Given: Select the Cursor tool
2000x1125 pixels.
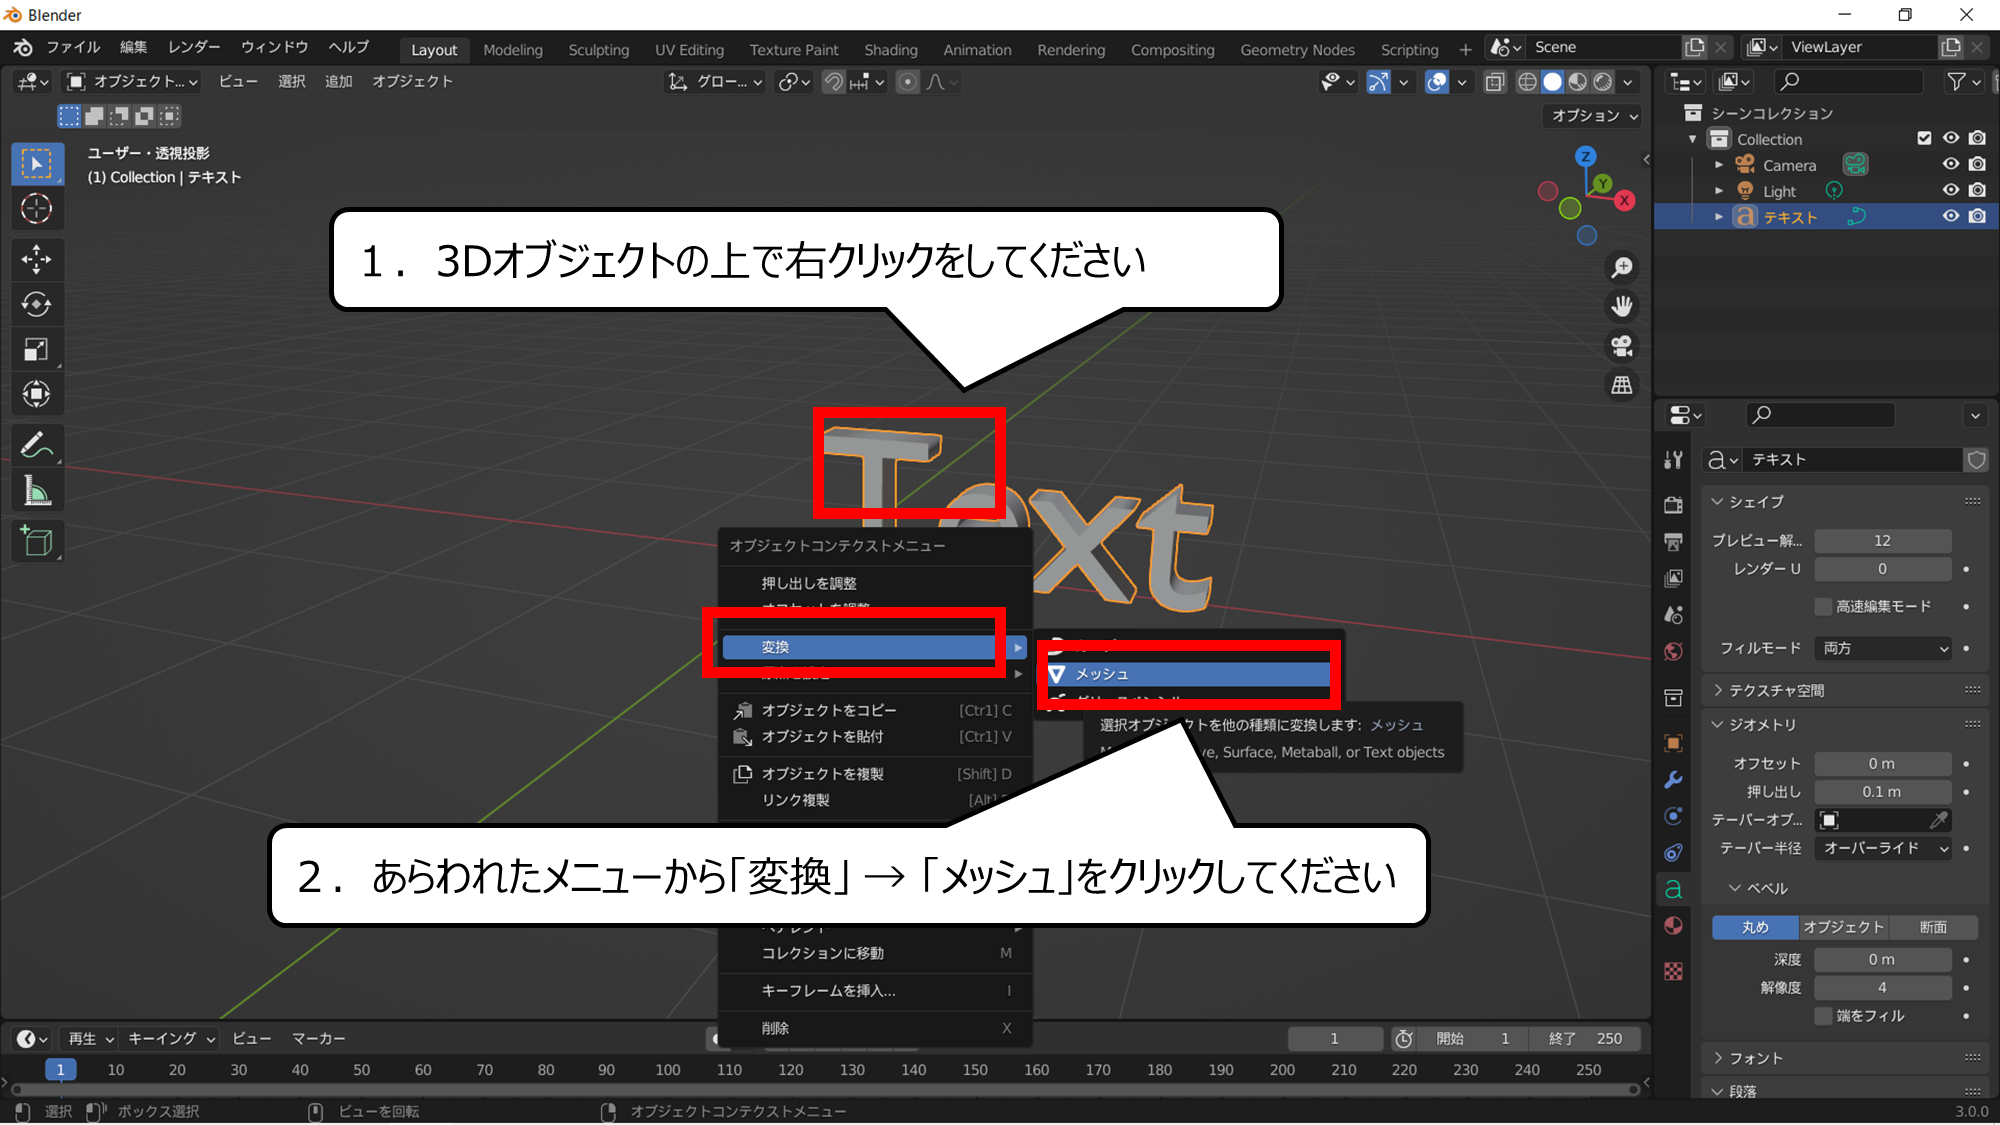Looking at the screenshot, I should click(37, 209).
